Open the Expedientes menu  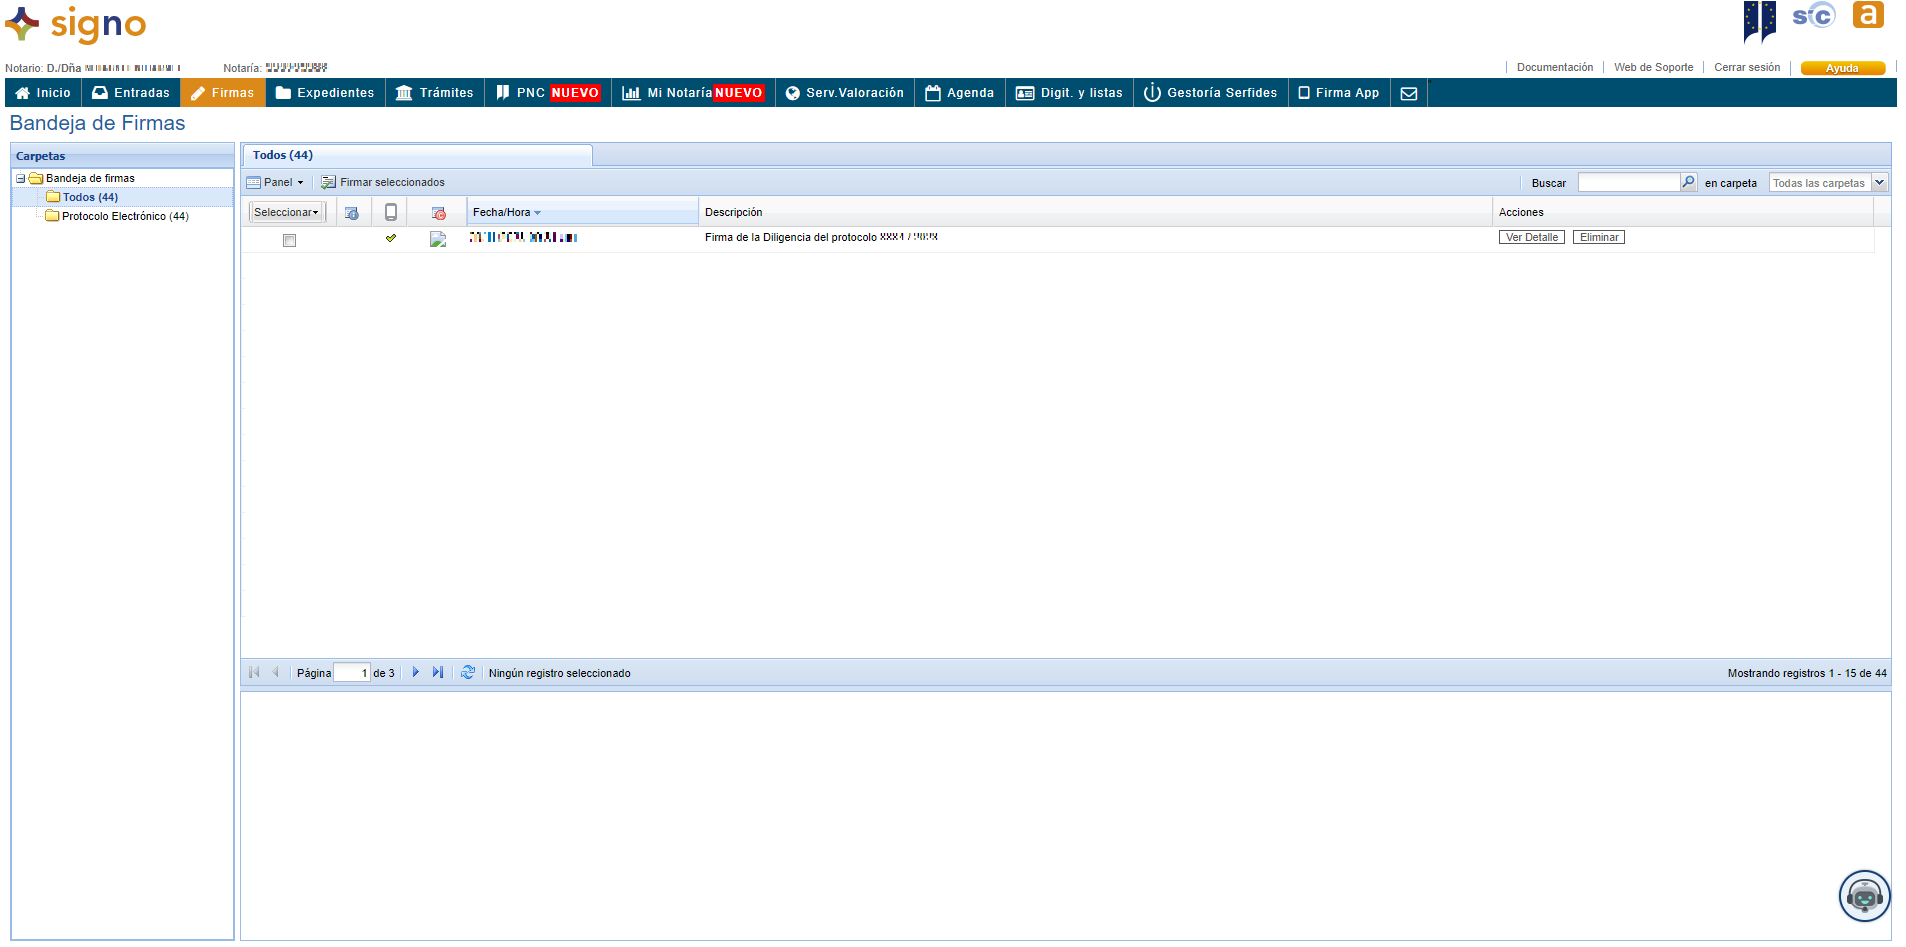(325, 93)
